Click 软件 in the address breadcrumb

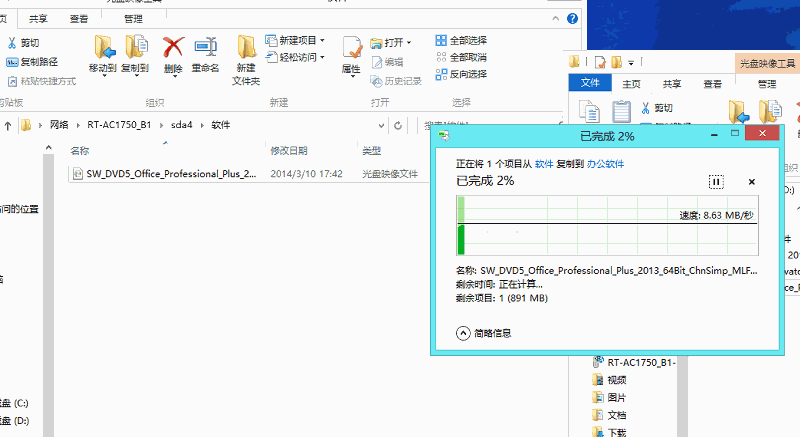(221, 125)
